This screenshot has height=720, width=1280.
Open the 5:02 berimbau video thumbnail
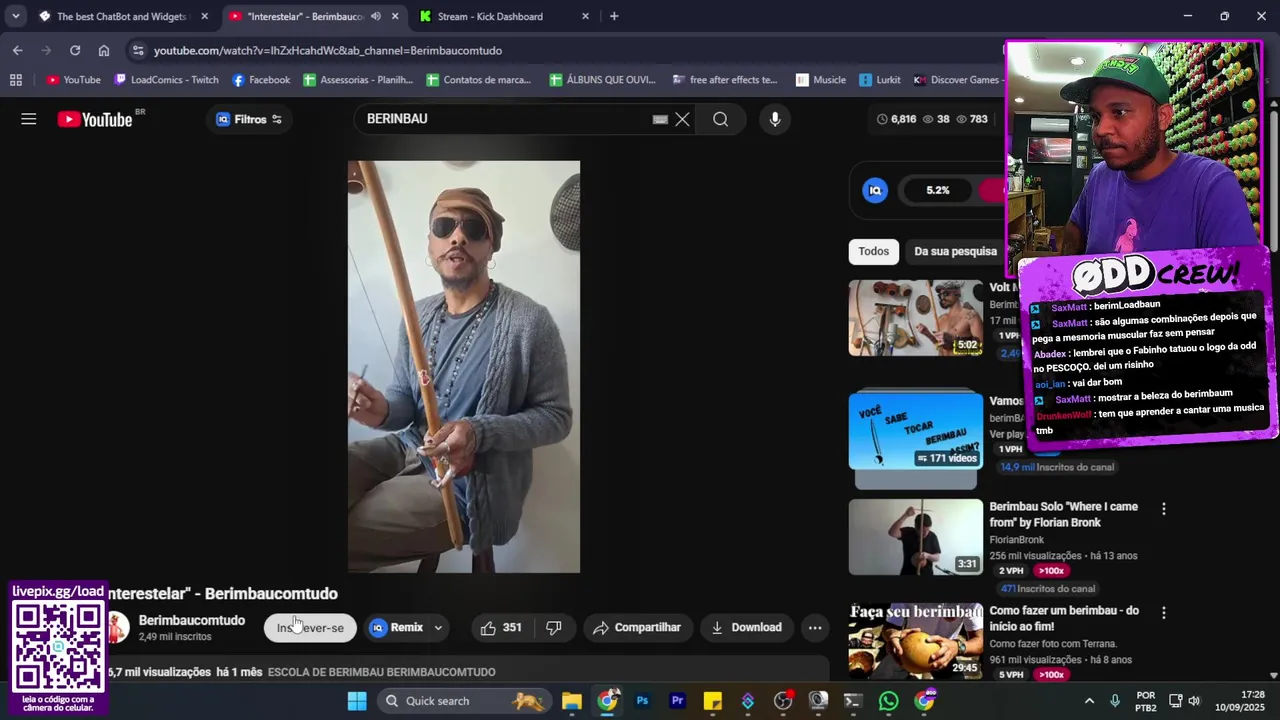916,318
